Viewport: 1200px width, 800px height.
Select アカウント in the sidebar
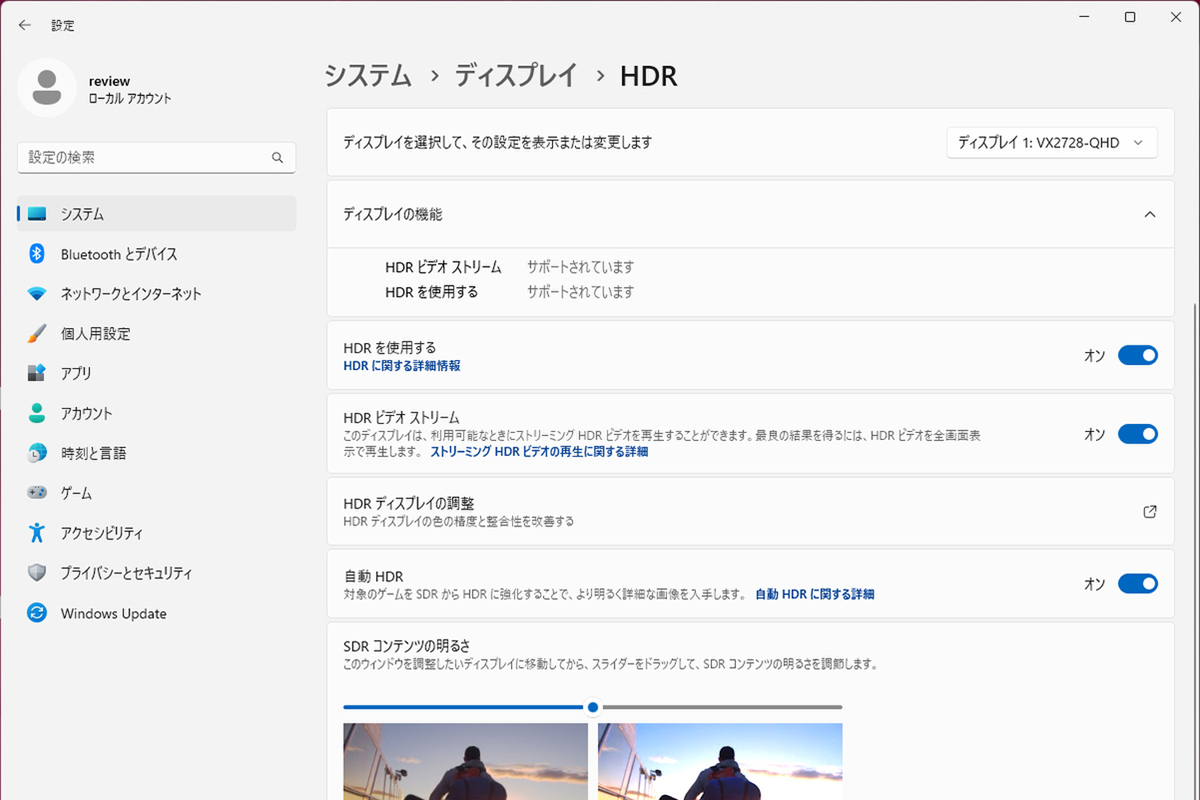157,413
